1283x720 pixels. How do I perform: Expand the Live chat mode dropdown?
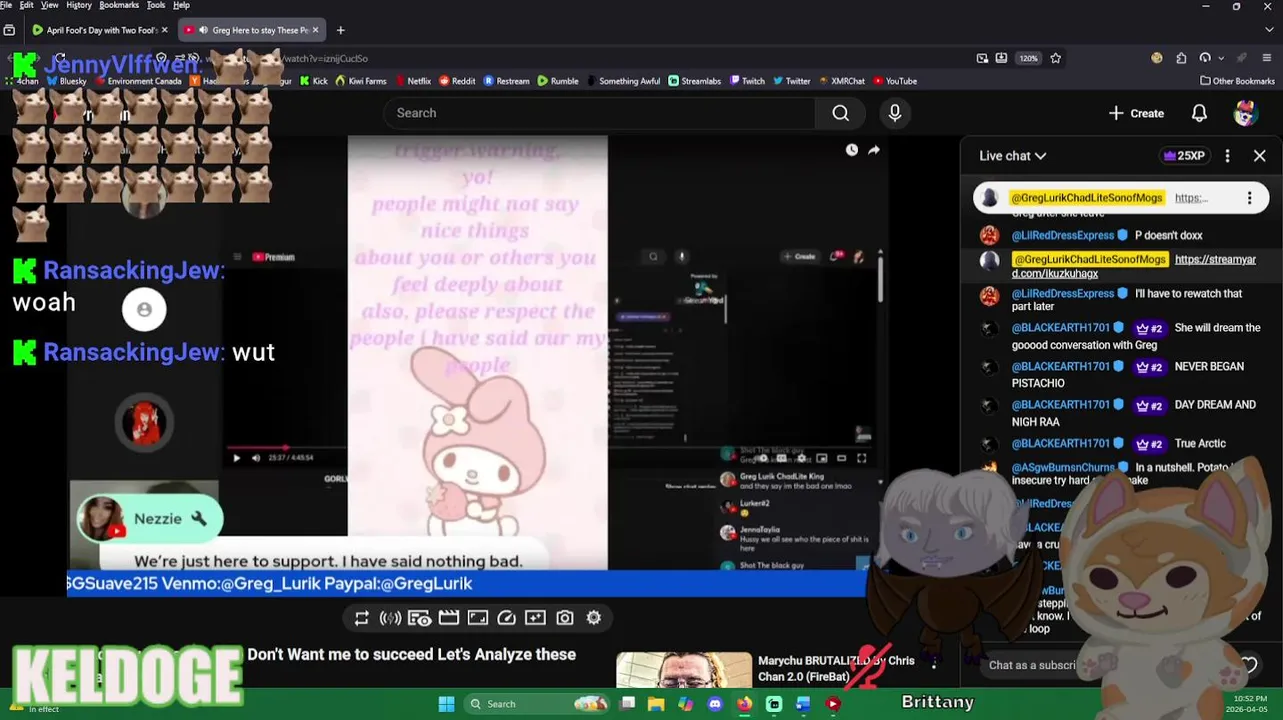(1013, 156)
